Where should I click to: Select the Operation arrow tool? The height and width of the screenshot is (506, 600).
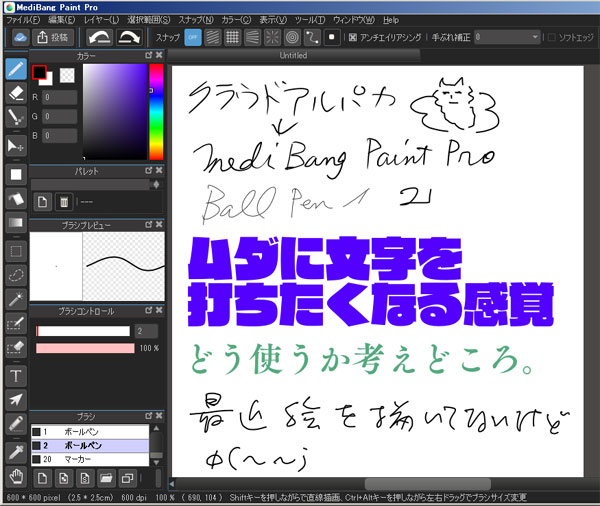tap(16, 400)
